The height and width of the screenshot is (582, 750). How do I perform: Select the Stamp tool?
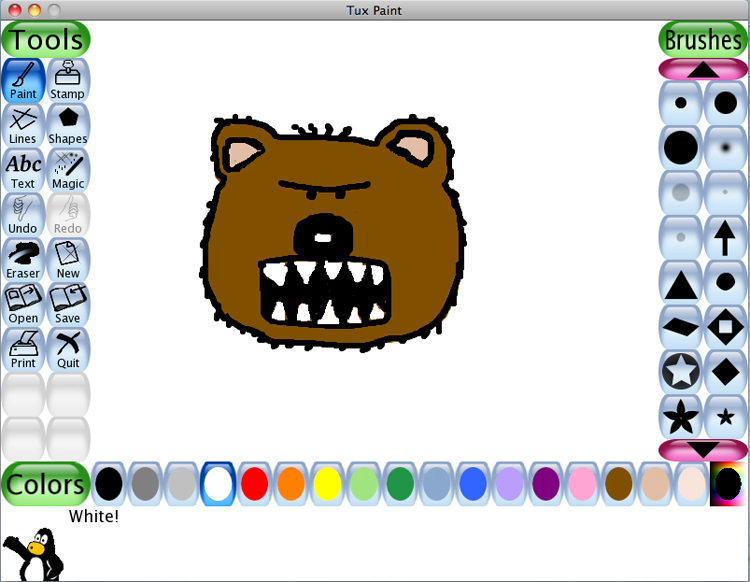[x=68, y=80]
